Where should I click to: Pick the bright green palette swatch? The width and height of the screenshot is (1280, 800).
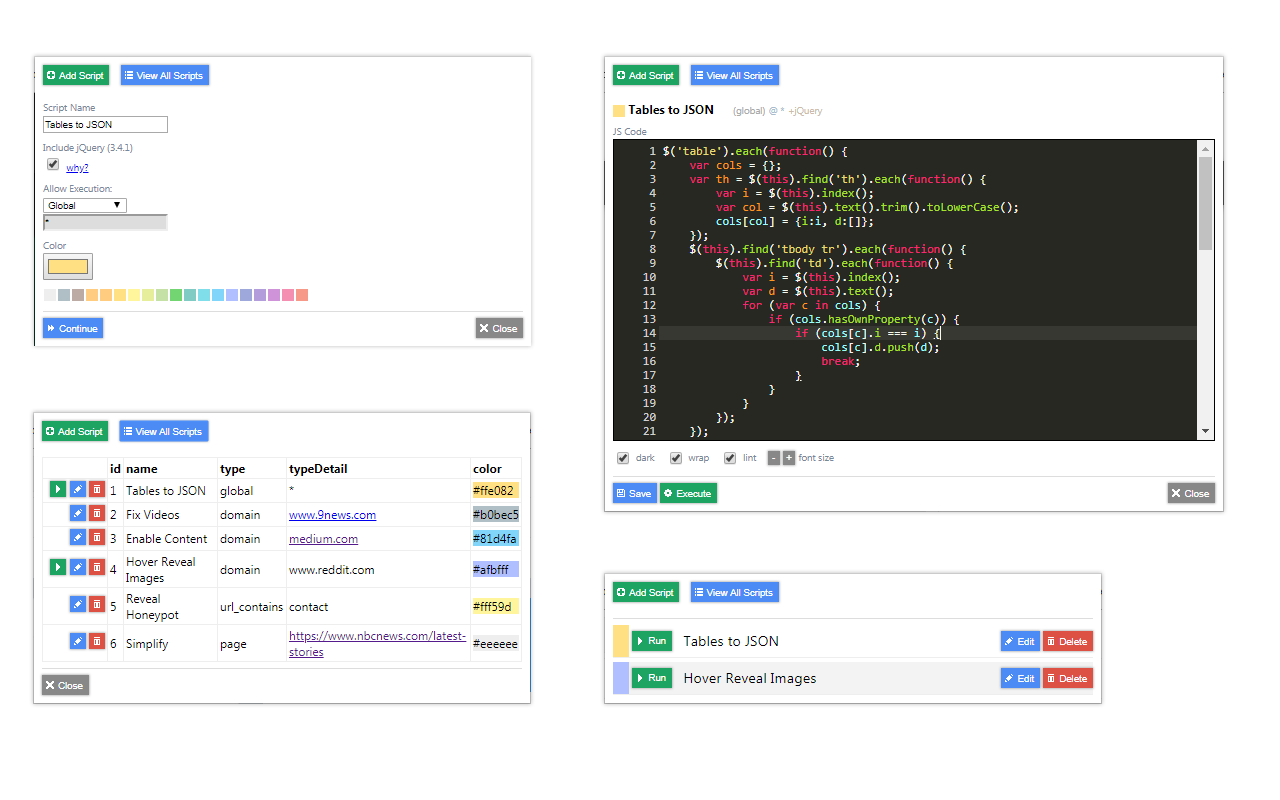click(176, 295)
